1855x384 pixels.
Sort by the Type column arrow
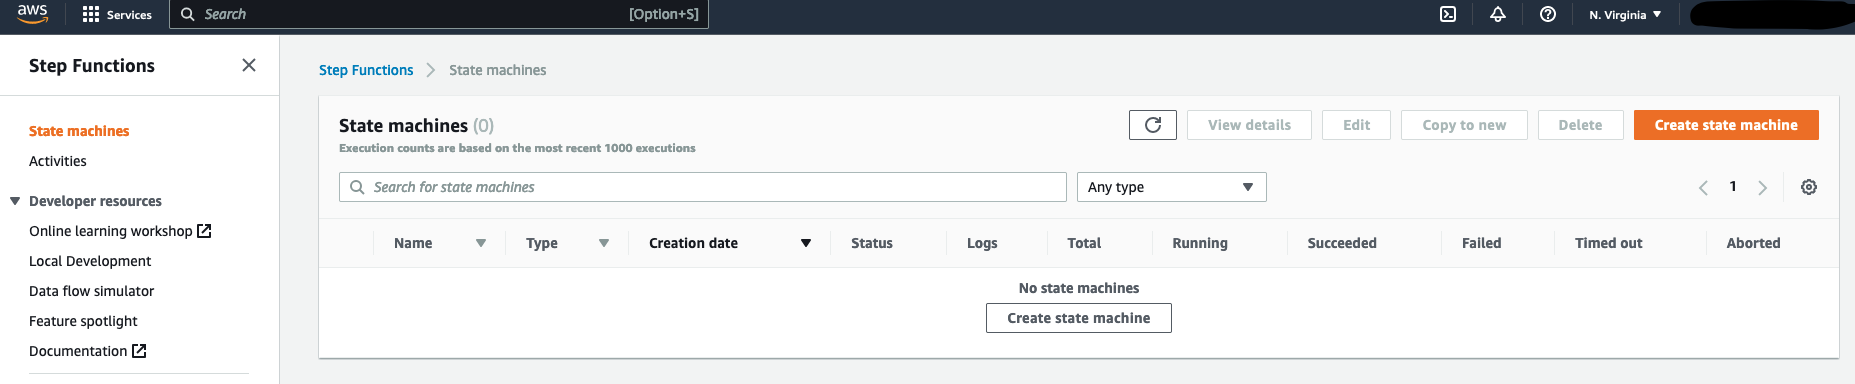[x=604, y=243]
